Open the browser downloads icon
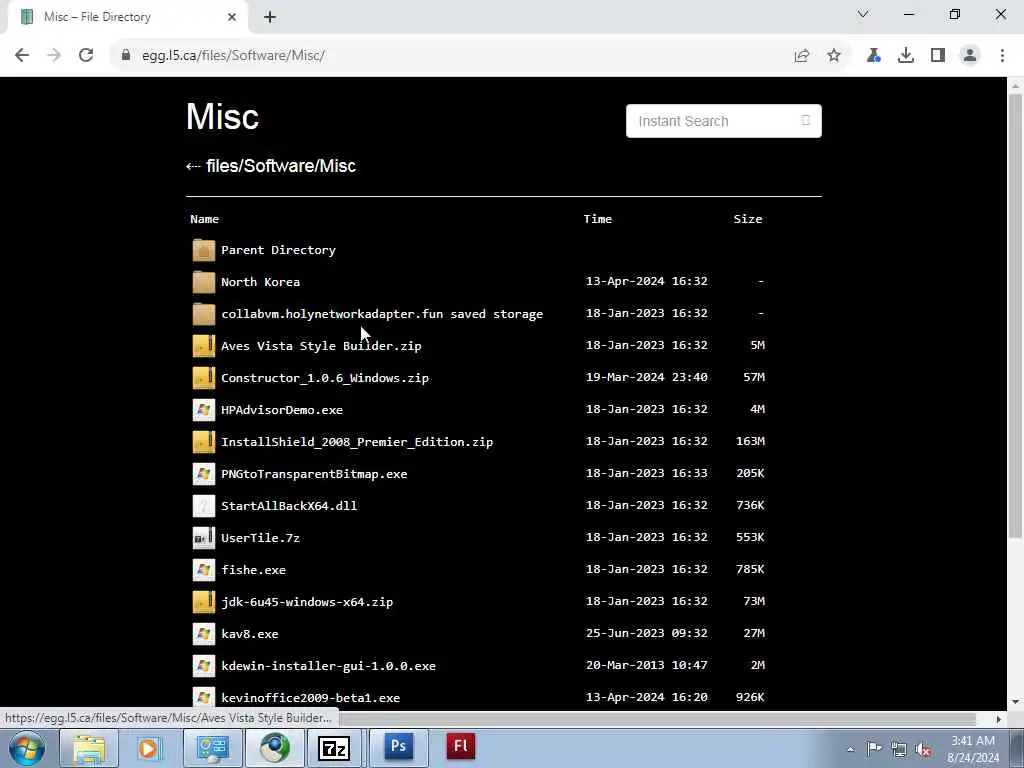This screenshot has height=768, width=1024. coord(906,56)
